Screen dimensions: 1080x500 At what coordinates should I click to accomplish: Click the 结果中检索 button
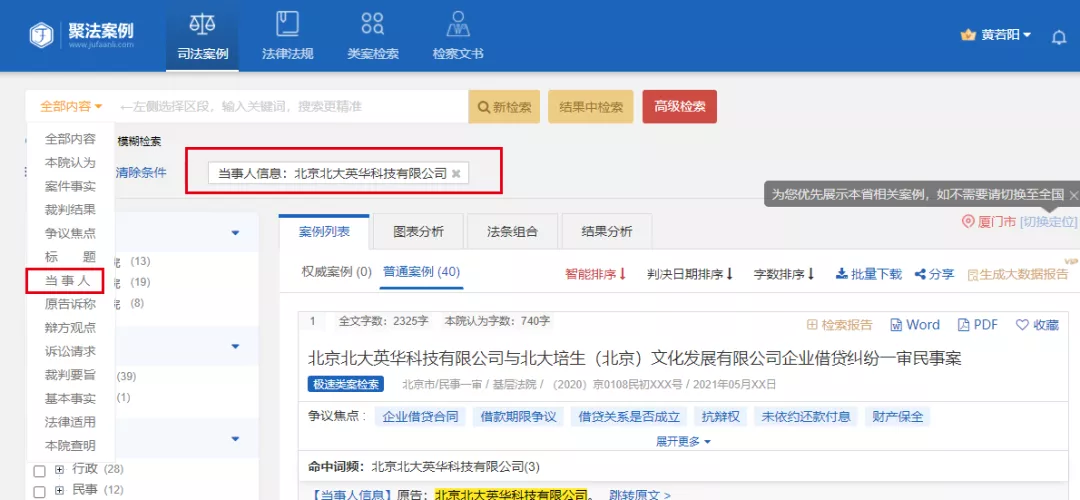[590, 107]
